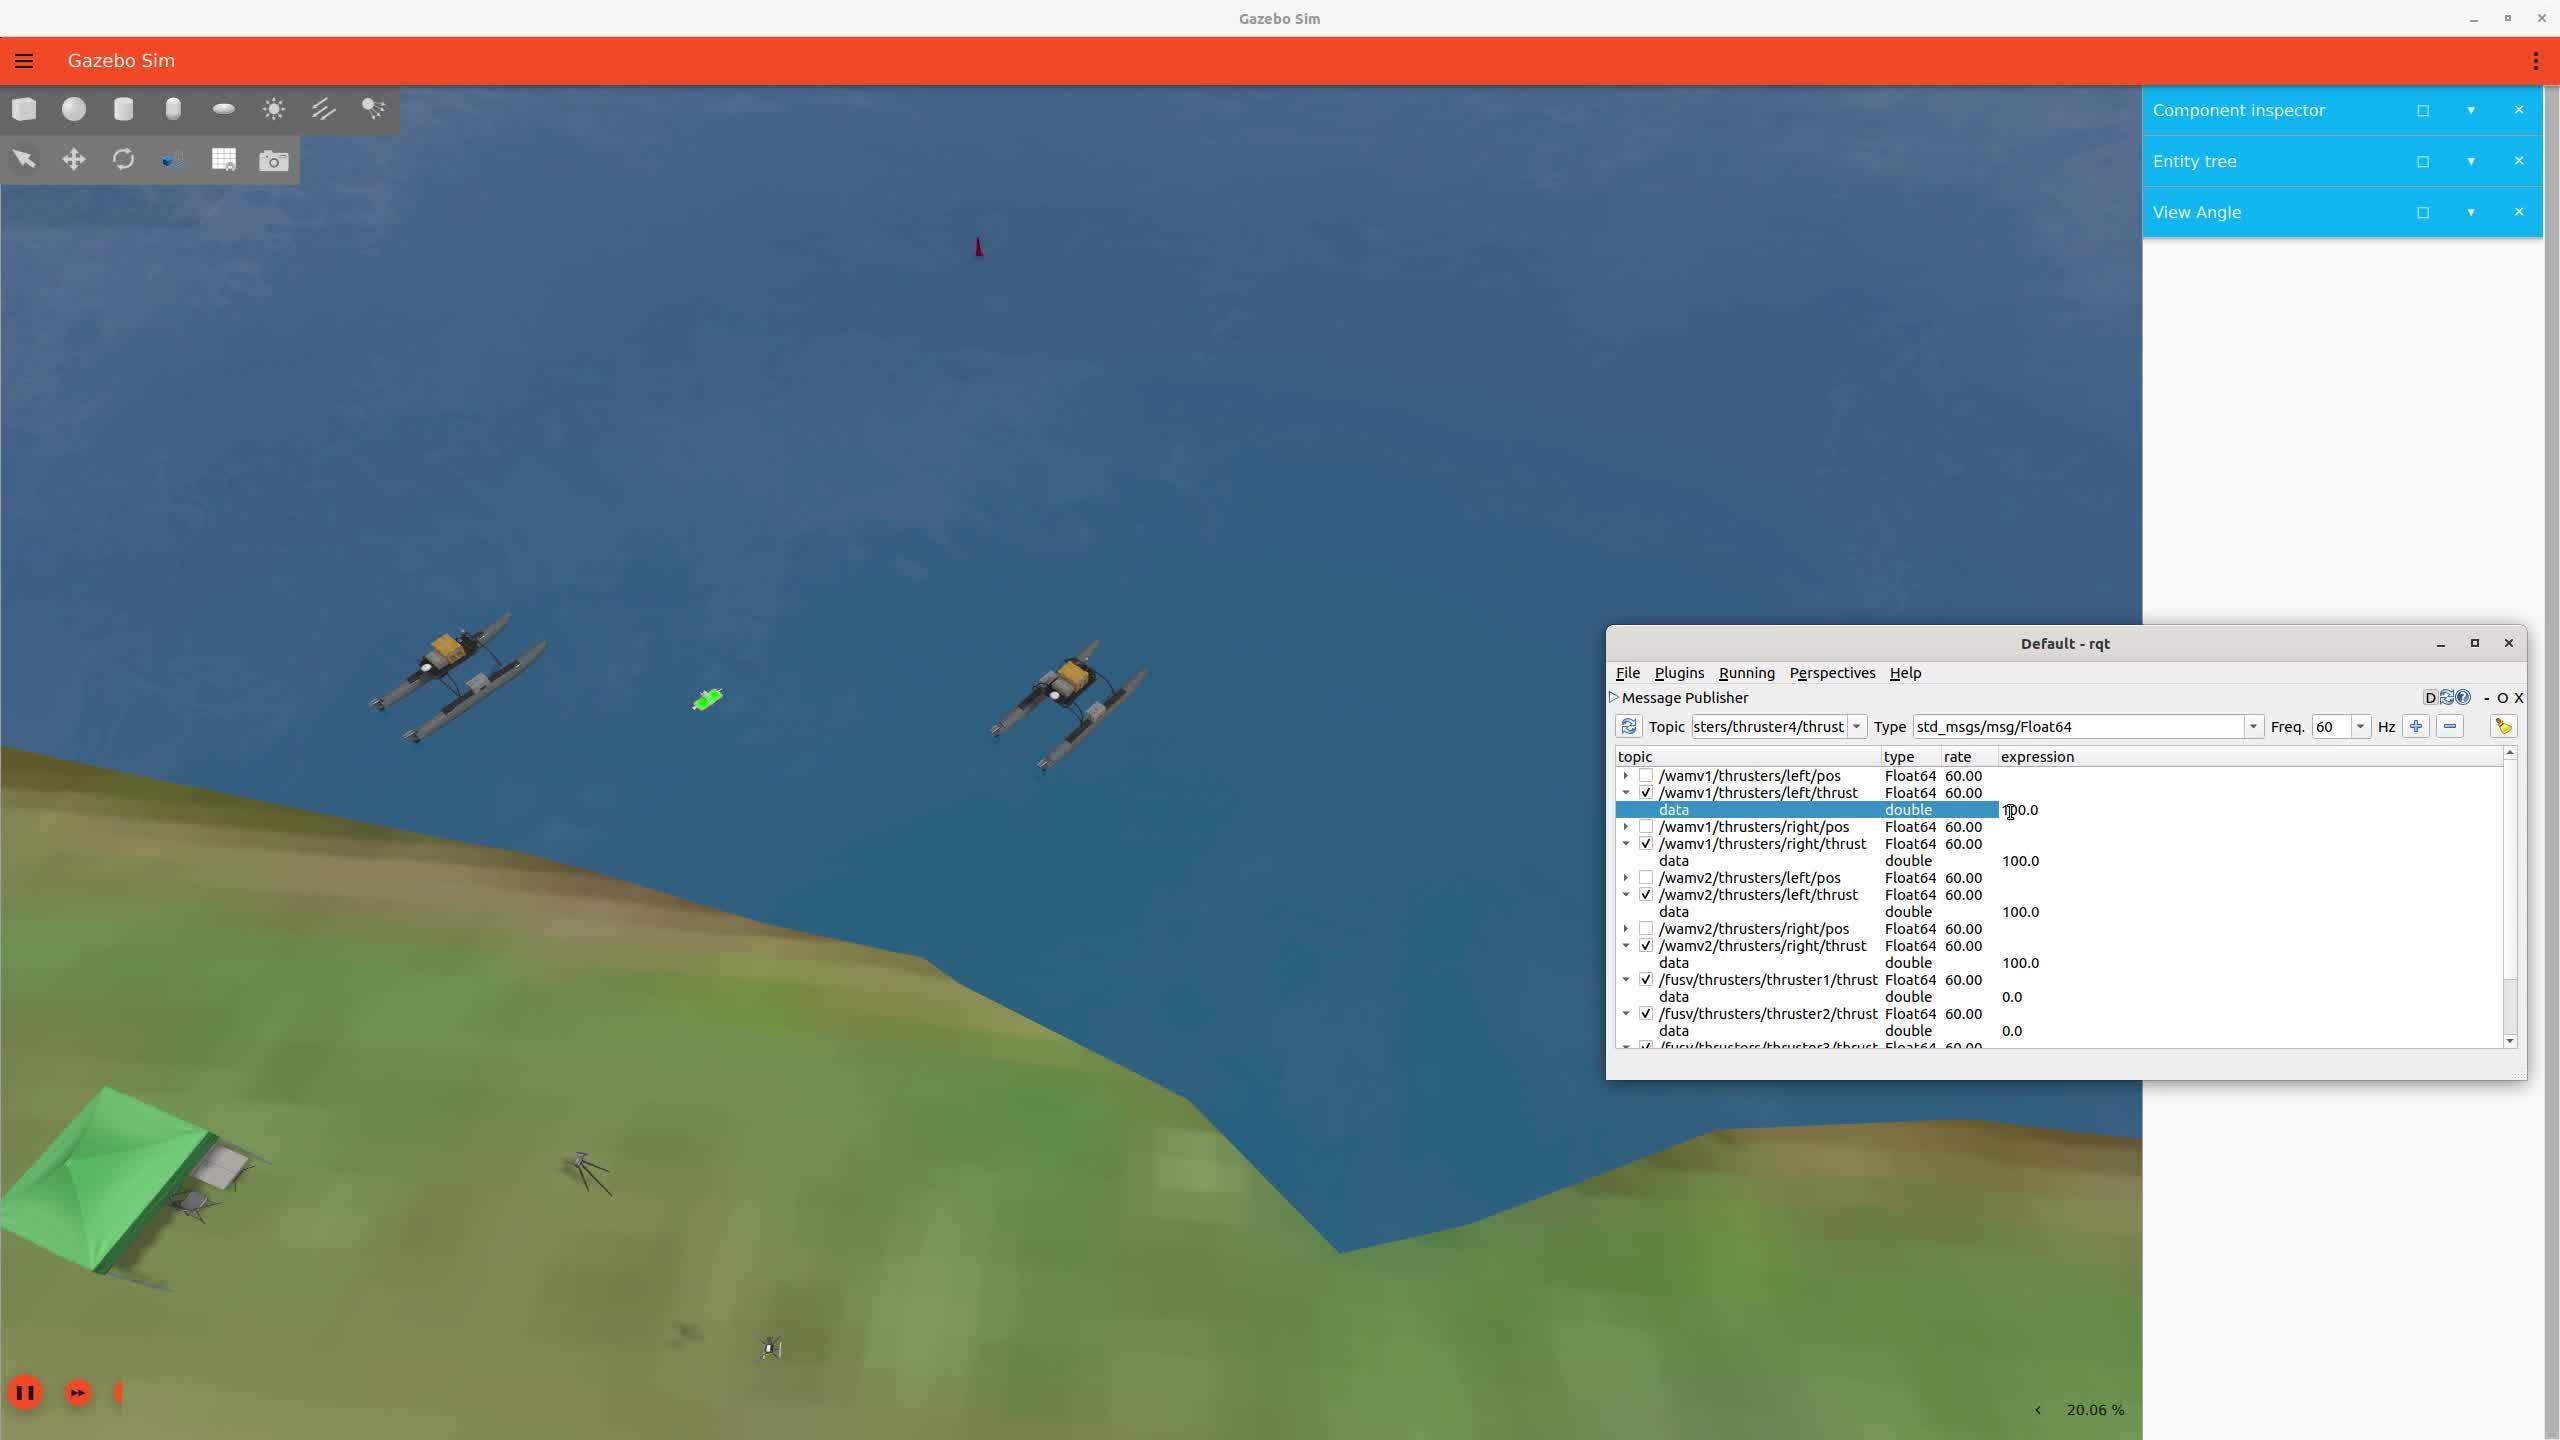Click the hamburger menu icon
This screenshot has height=1440, width=2560.
click(24, 61)
